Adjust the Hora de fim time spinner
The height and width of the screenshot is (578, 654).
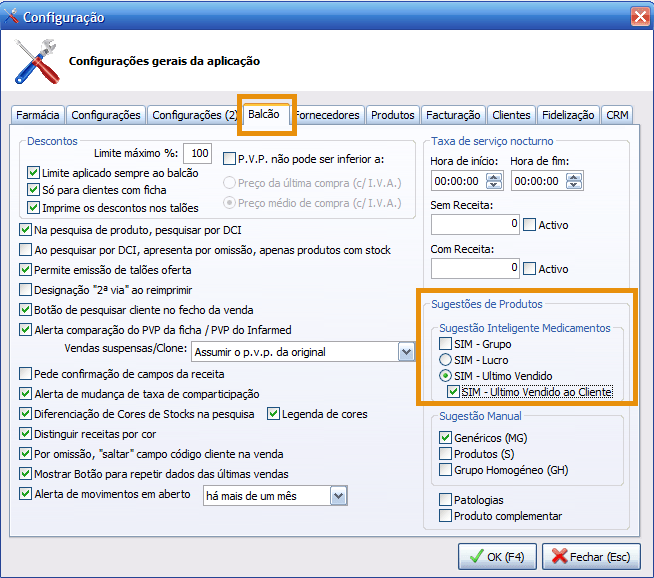click(573, 181)
